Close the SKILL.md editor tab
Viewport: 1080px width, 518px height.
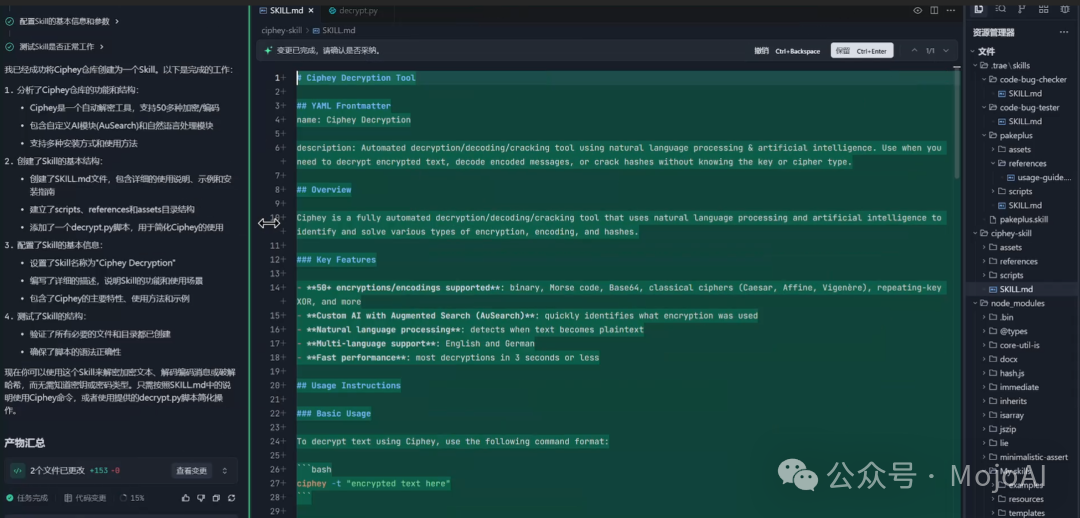[311, 10]
